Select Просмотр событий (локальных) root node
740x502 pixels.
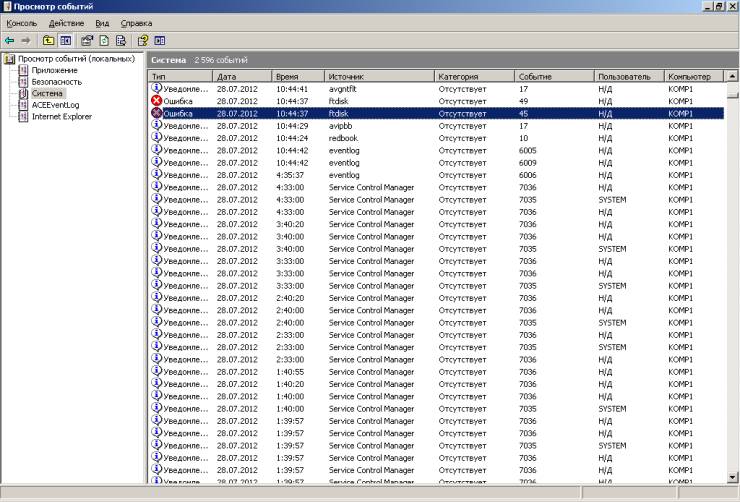[x=76, y=59]
